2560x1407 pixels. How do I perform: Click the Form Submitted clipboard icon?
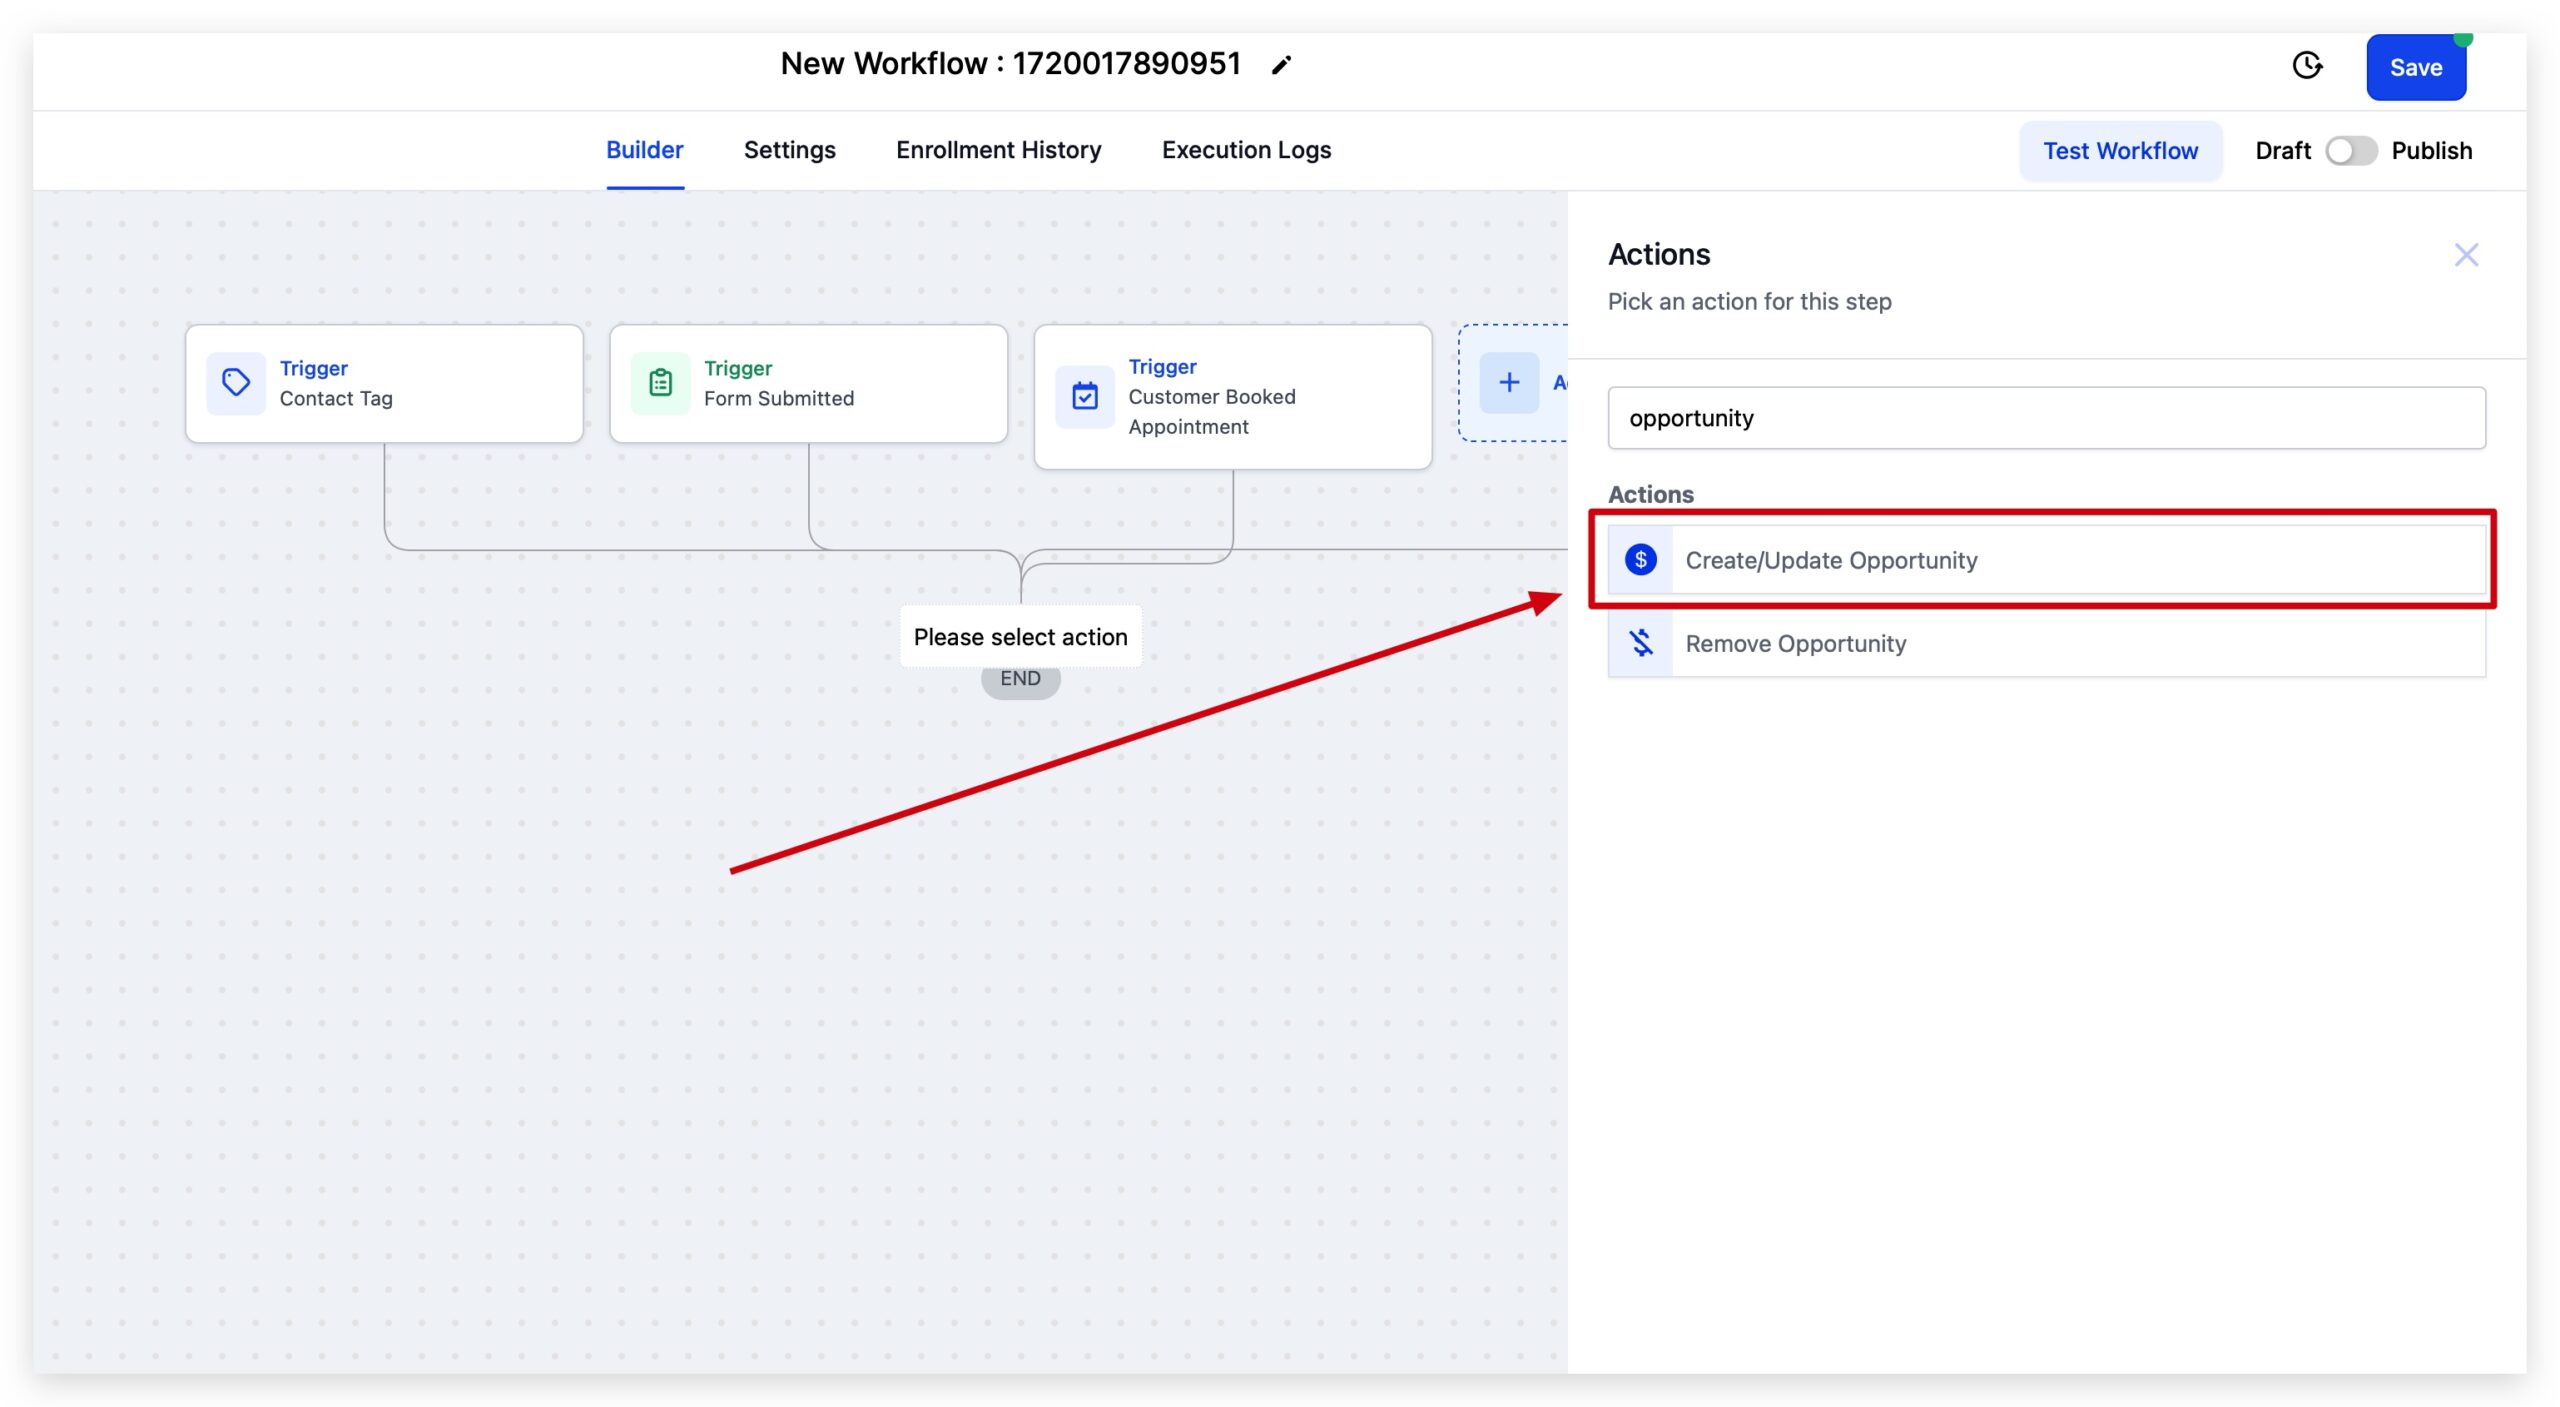[659, 382]
